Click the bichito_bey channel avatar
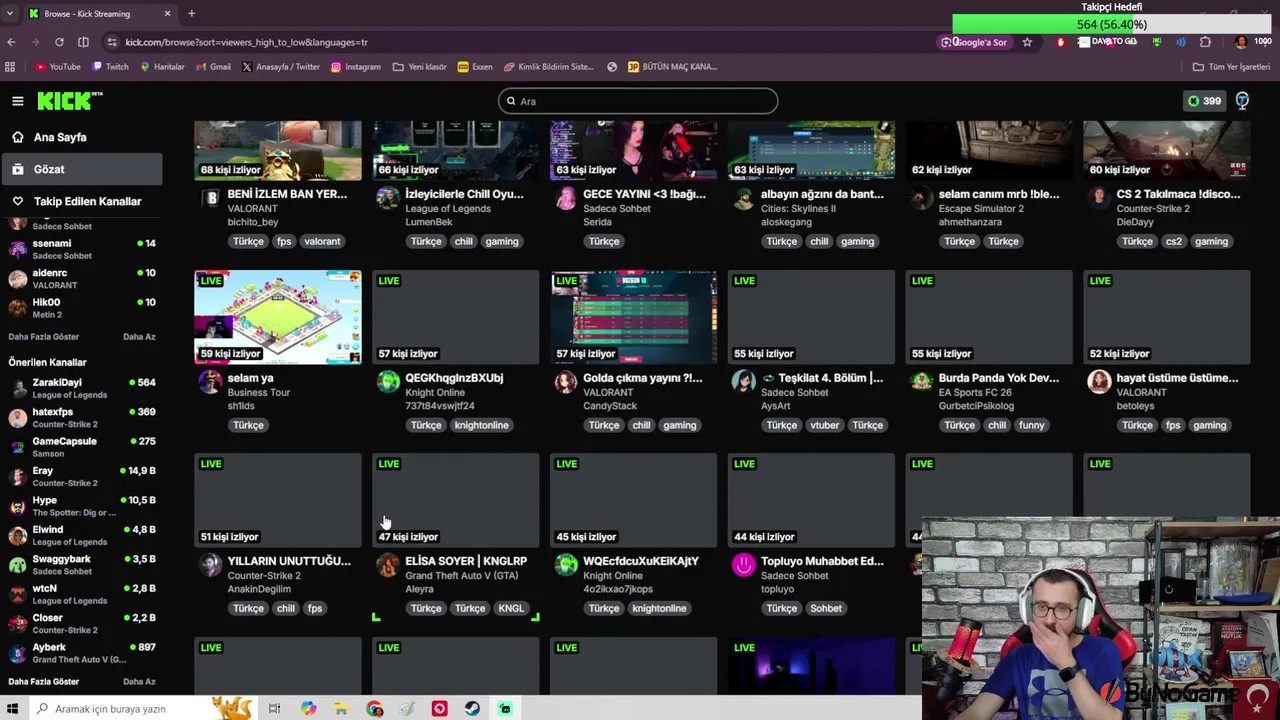Image resolution: width=1280 pixels, height=720 pixels. pyautogui.click(x=210, y=198)
